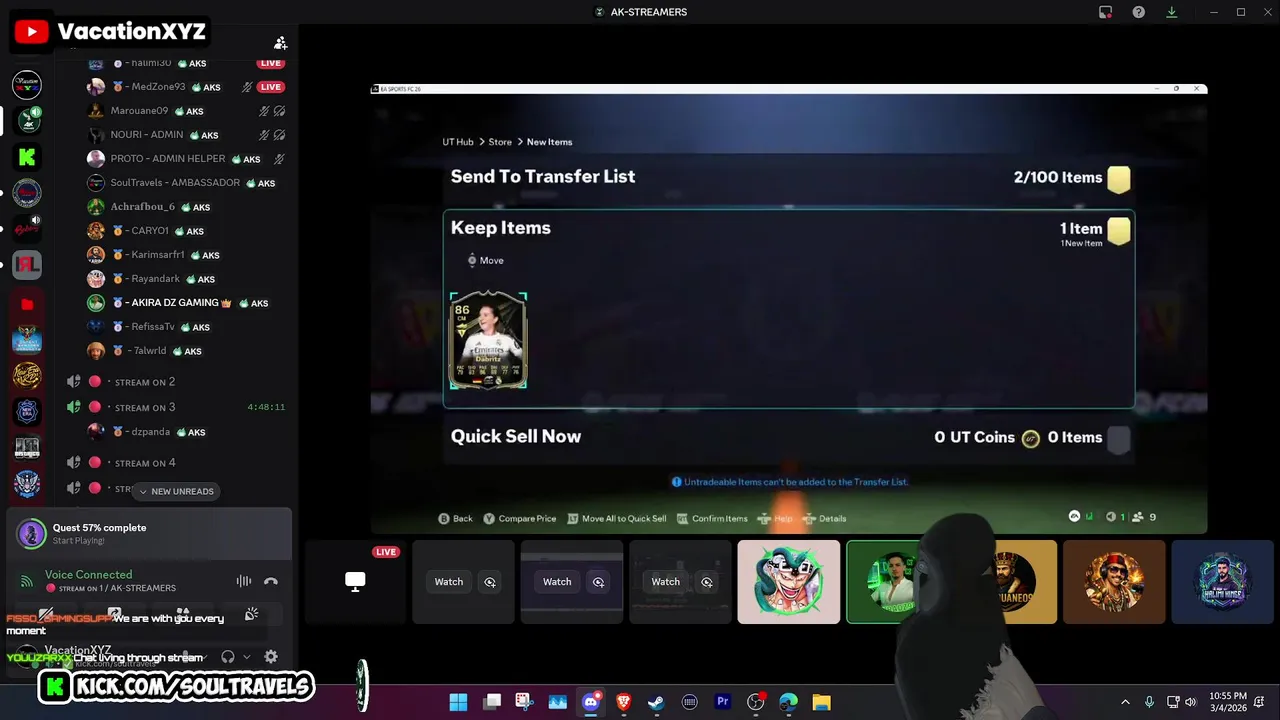Open Premiere Pro from taskbar
This screenshot has height=720, width=1280.
722,702
